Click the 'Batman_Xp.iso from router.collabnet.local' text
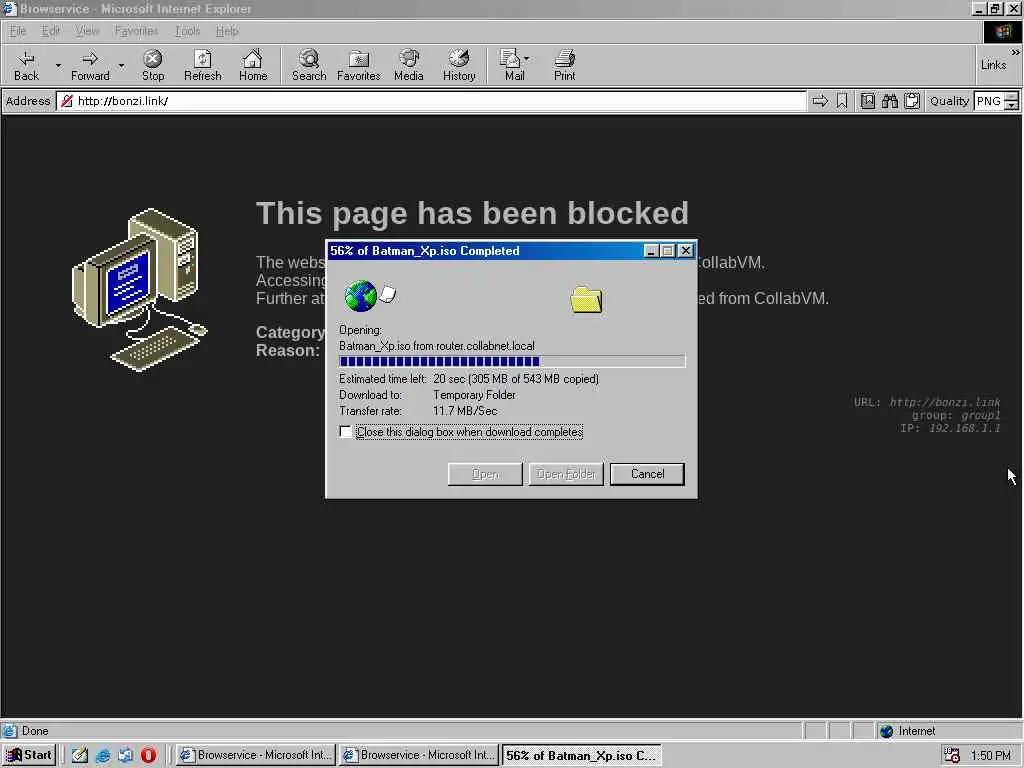The height and width of the screenshot is (768, 1024). 436,346
